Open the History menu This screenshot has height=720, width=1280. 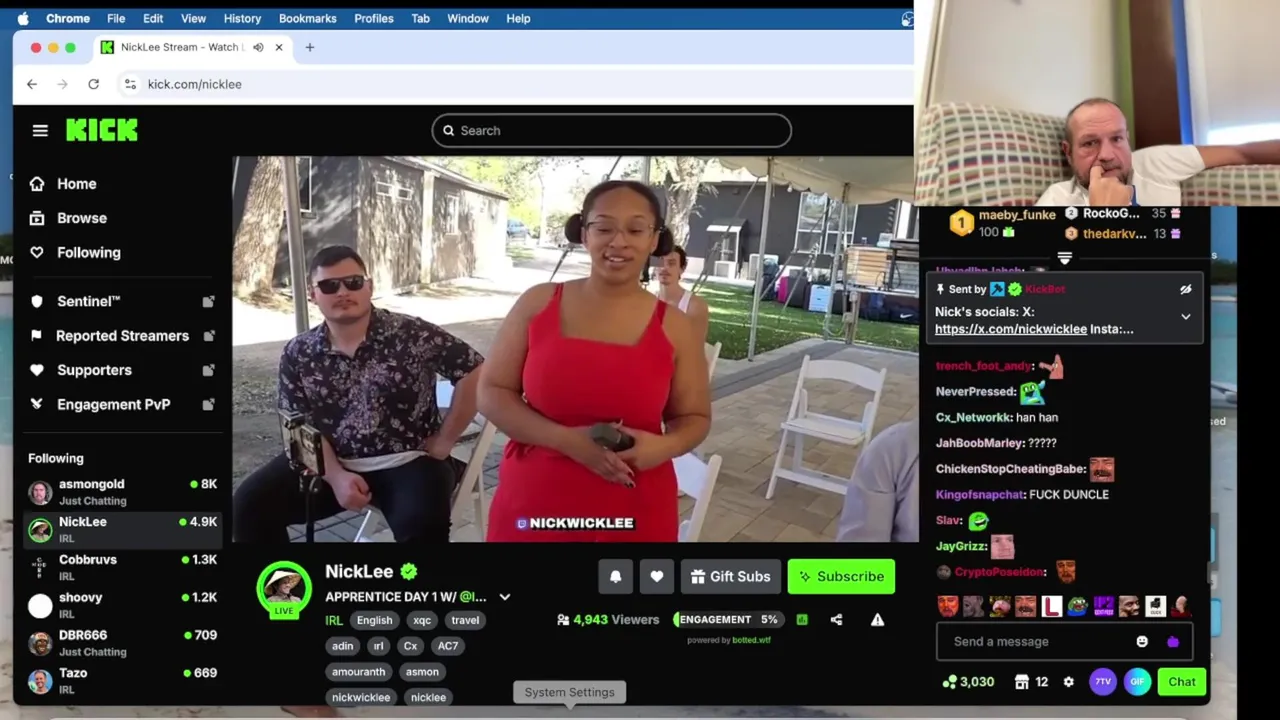[242, 18]
